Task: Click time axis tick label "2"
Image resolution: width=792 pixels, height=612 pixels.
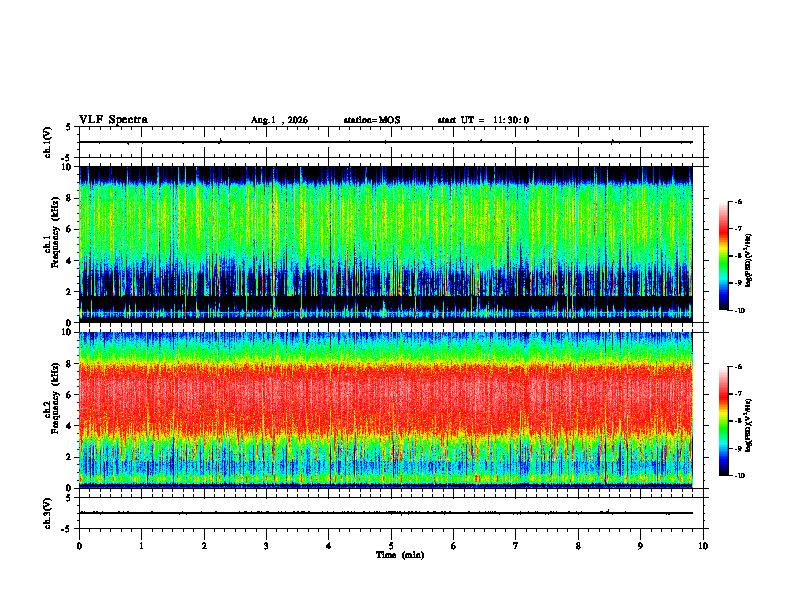Action: tap(204, 546)
